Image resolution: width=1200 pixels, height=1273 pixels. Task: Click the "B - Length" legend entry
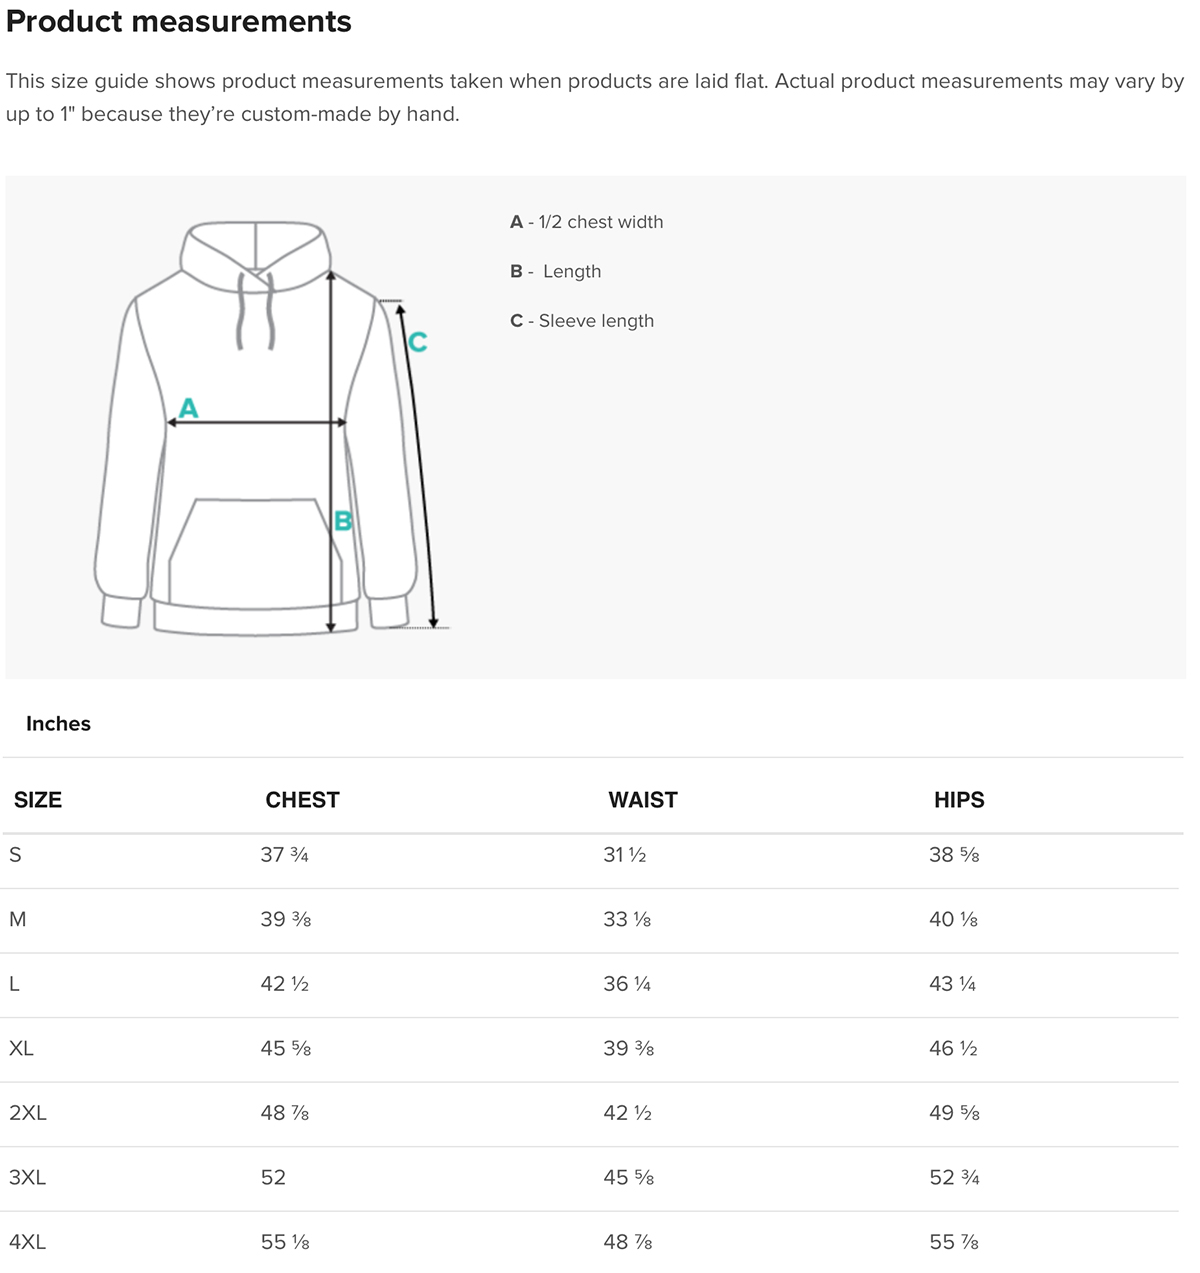pos(556,272)
